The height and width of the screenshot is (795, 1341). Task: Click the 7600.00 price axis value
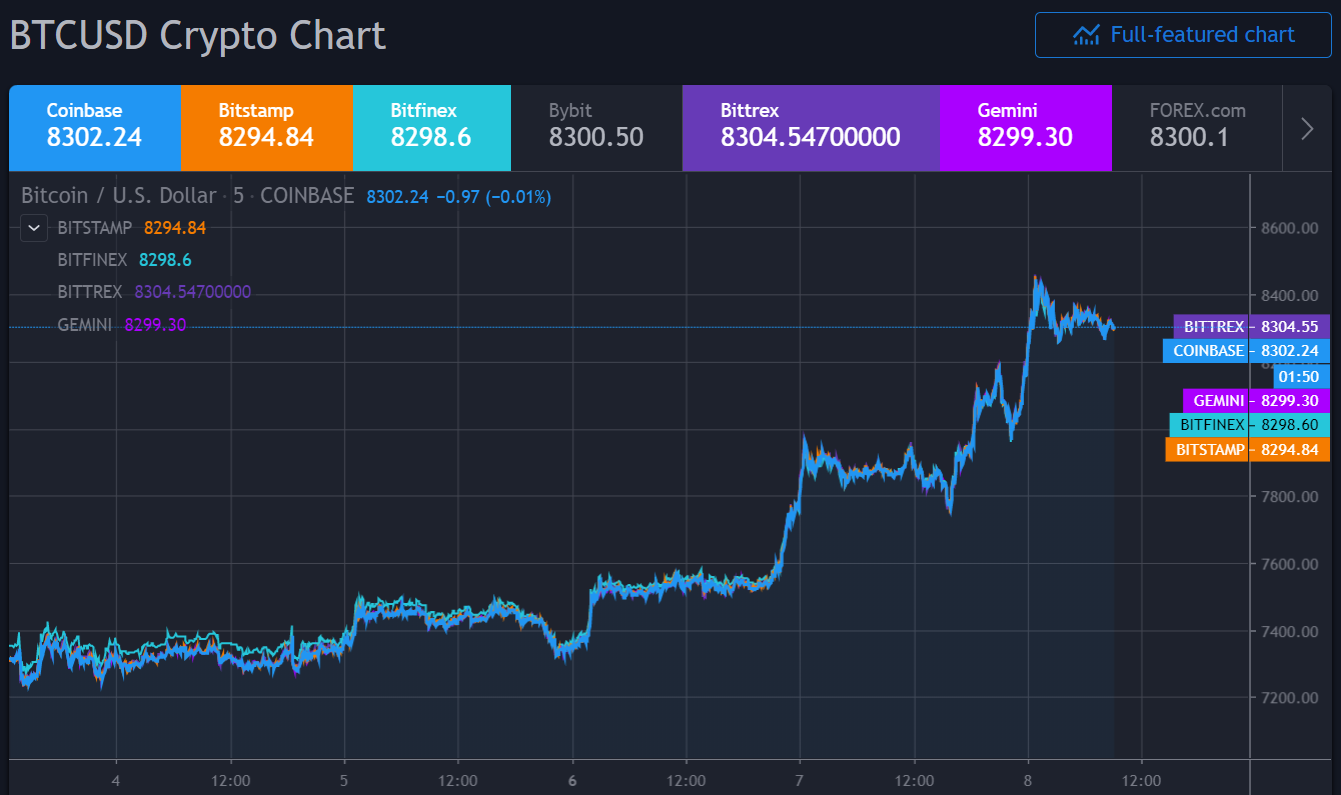(1290, 564)
